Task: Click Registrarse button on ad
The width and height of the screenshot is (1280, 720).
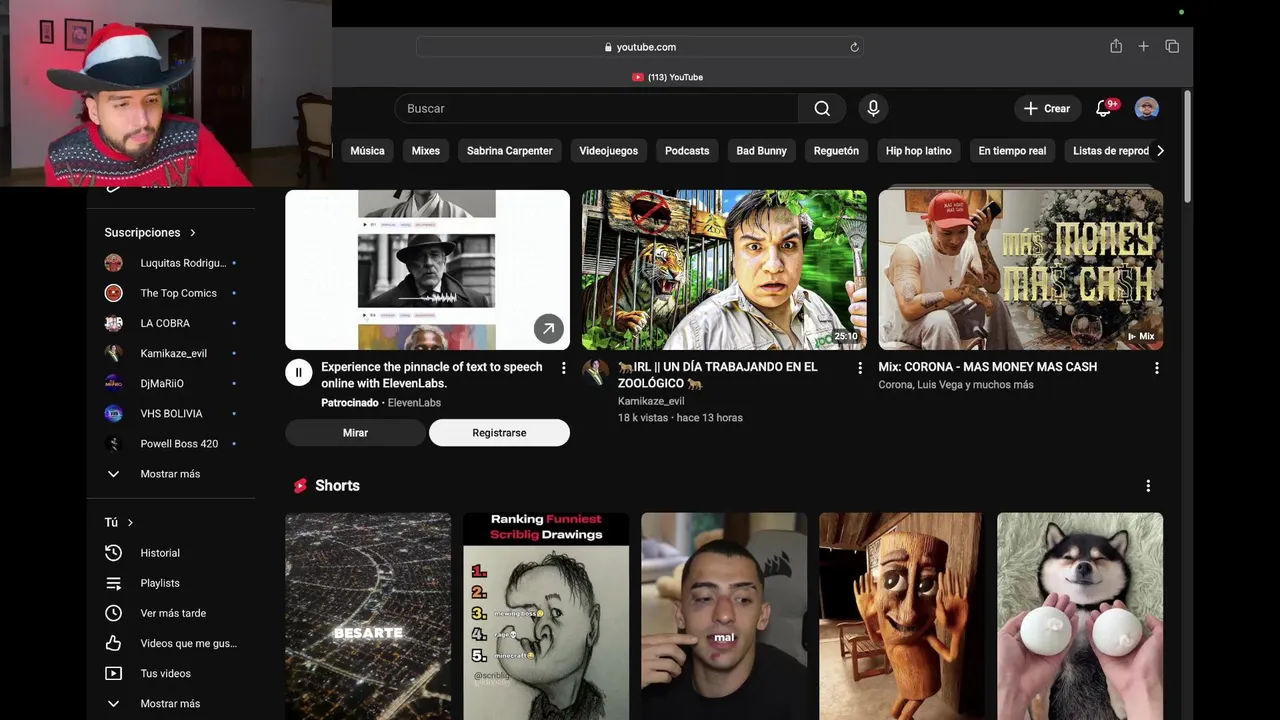Action: pos(499,433)
